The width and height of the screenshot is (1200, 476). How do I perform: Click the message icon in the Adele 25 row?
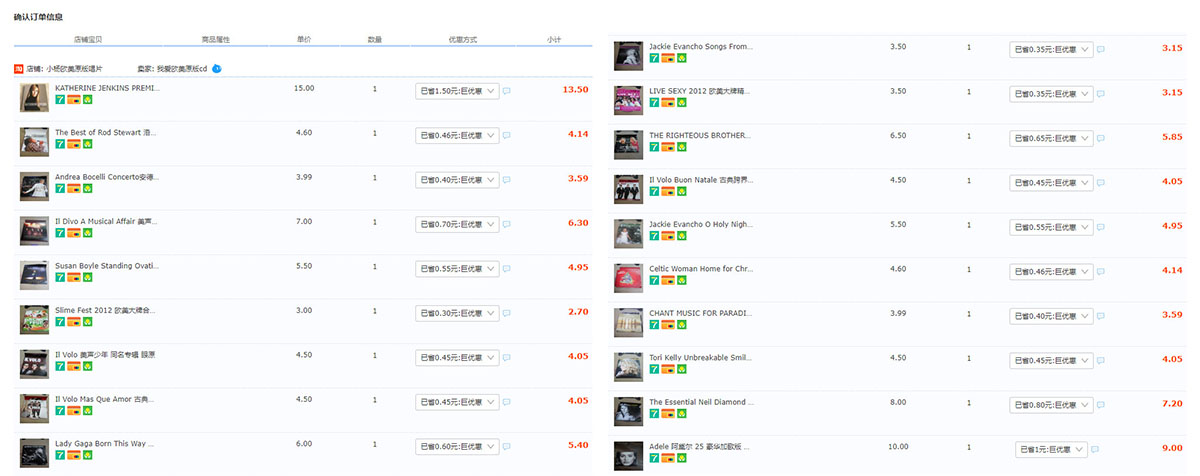[x=1095, y=450]
